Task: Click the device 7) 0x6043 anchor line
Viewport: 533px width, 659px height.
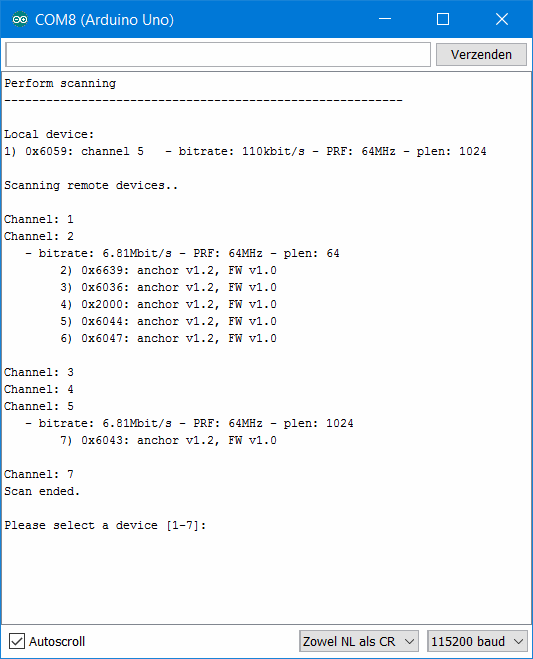Action: coord(168,440)
